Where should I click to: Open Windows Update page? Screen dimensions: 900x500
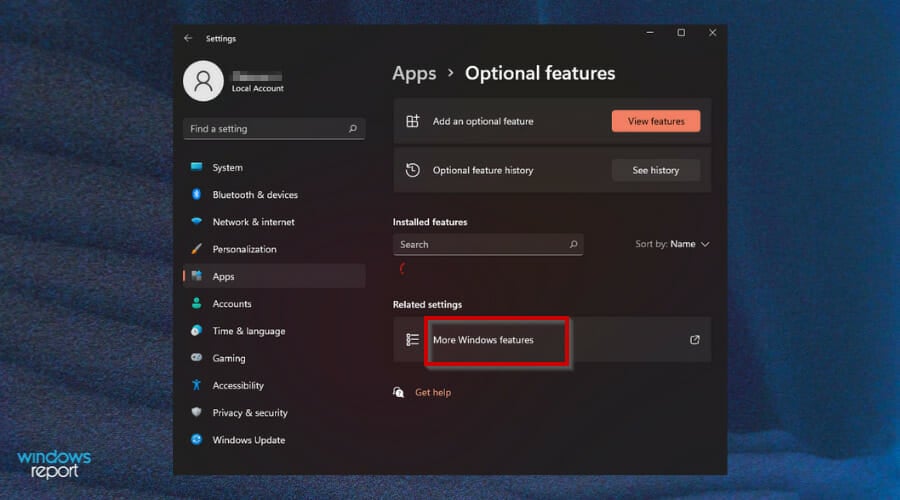pos(274,440)
